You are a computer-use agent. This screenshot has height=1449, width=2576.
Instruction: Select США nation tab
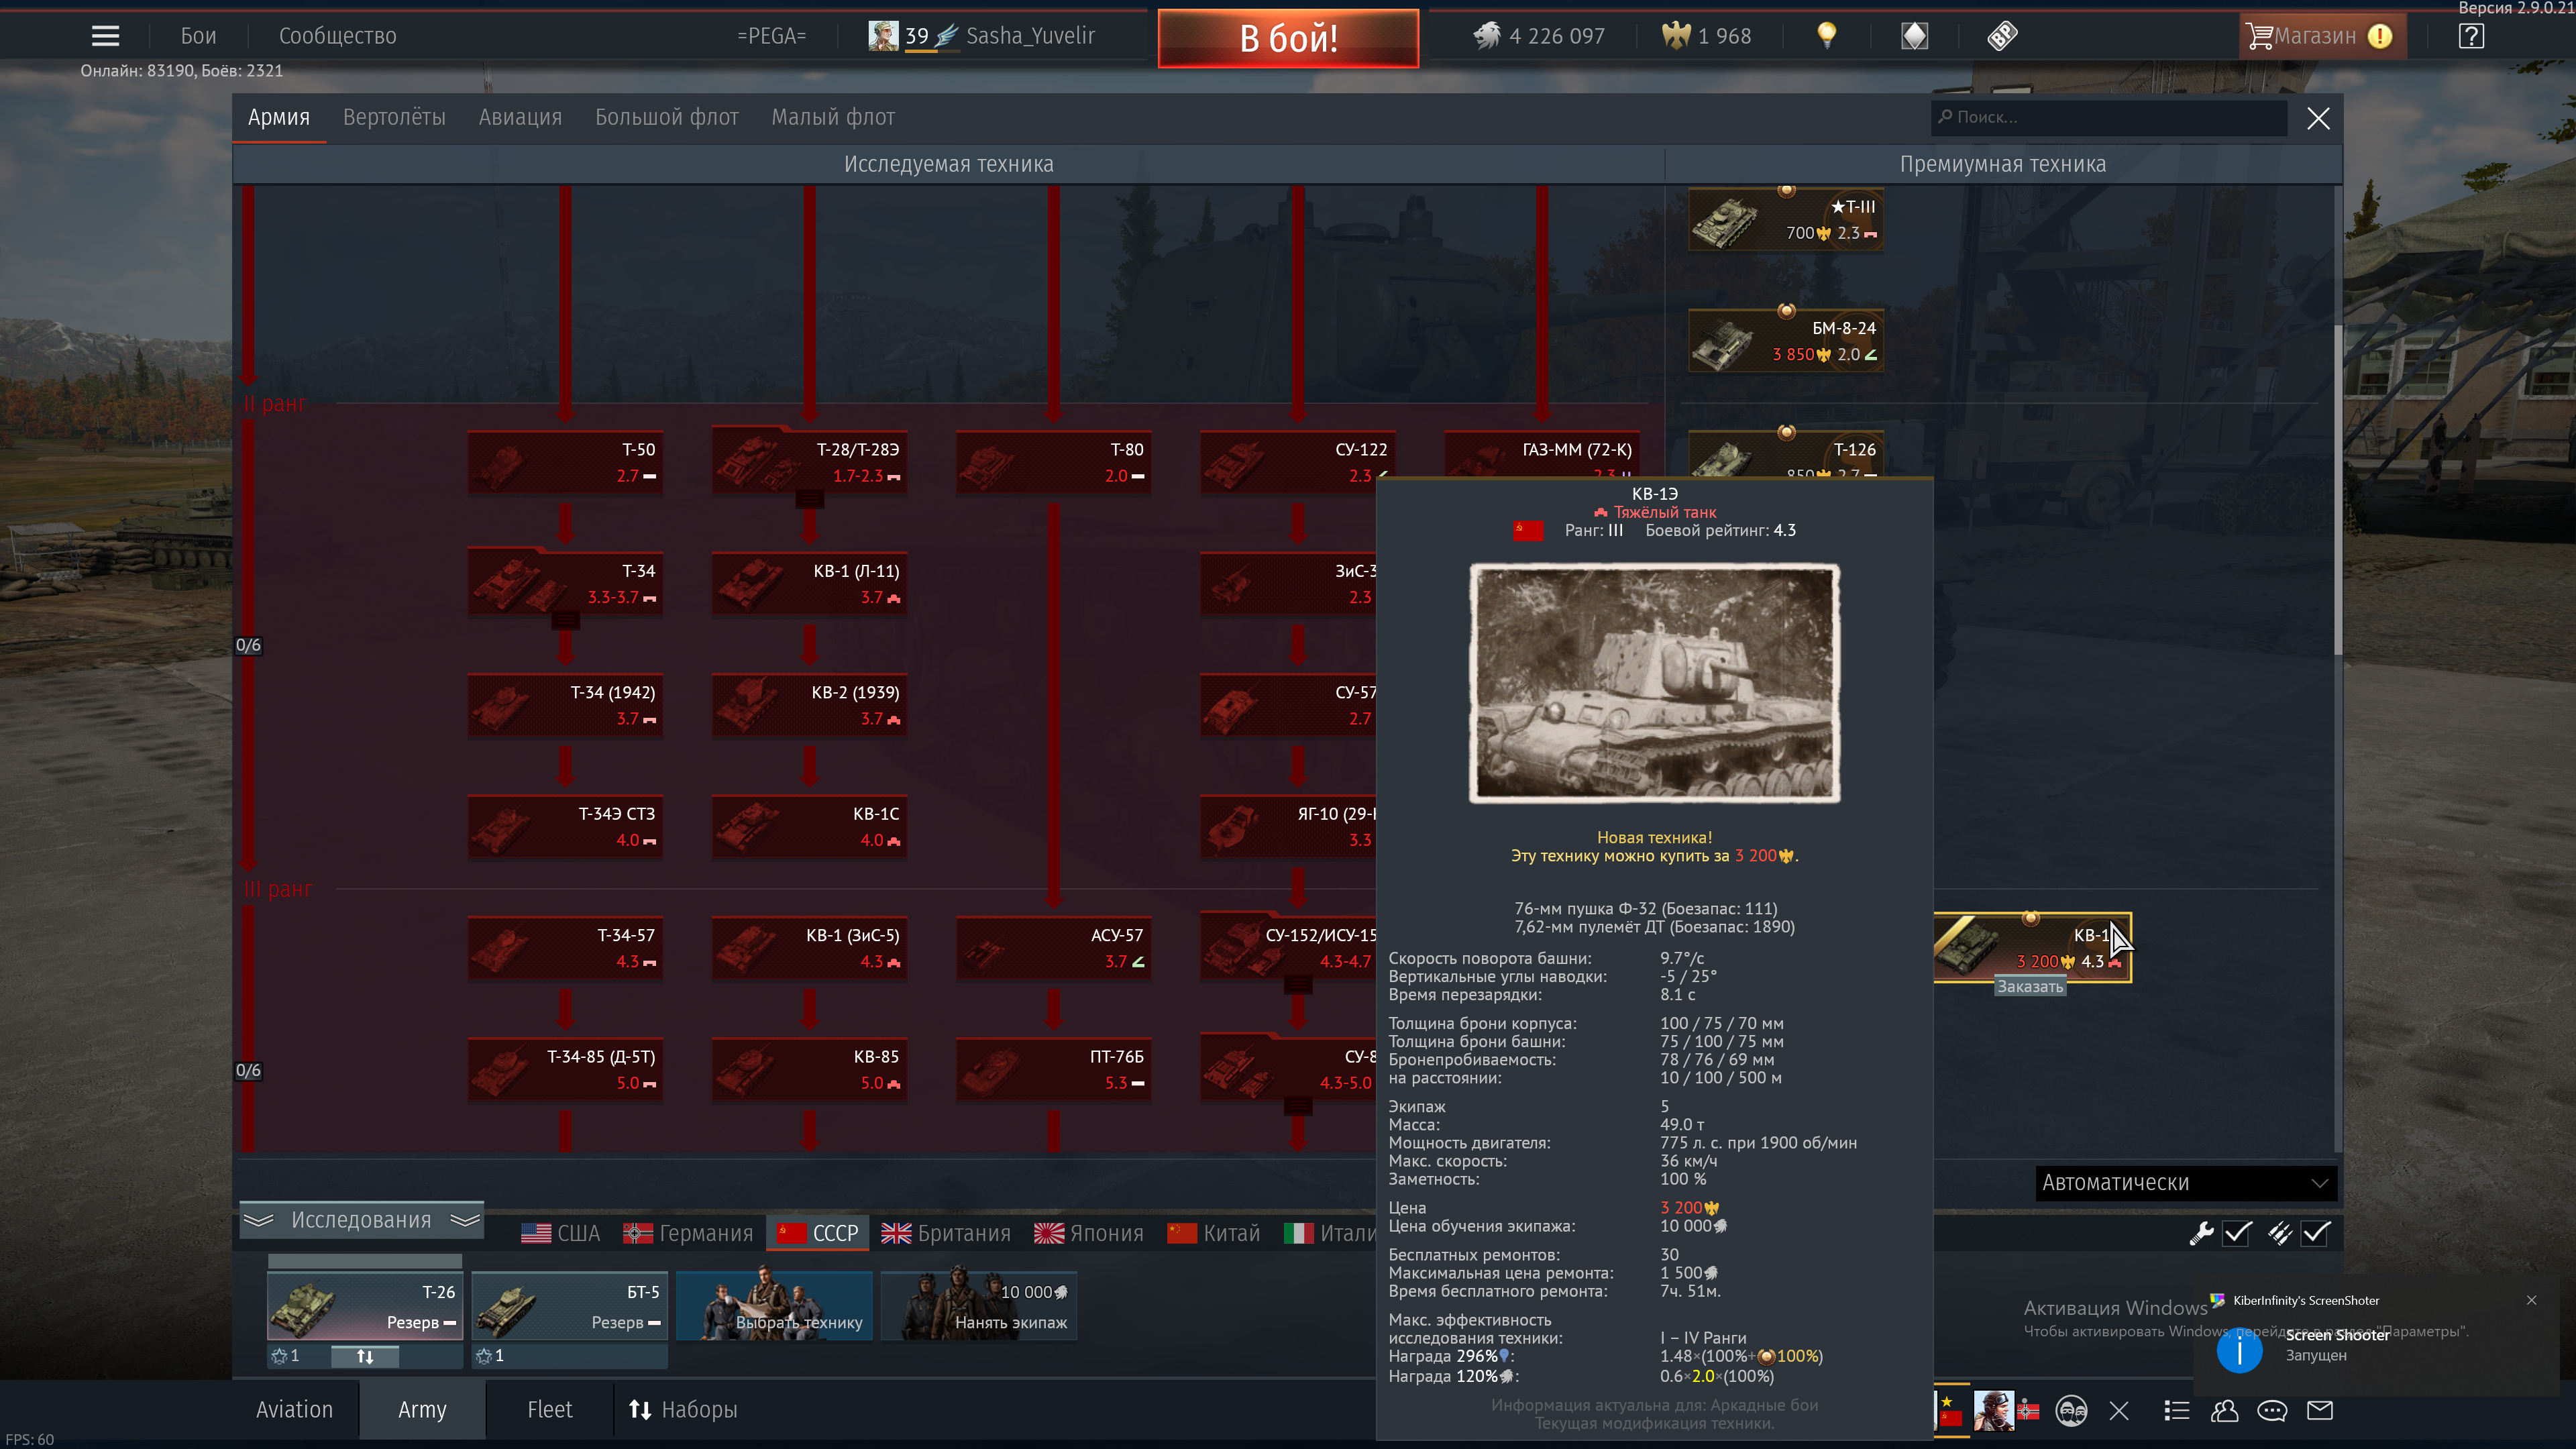561,1233
